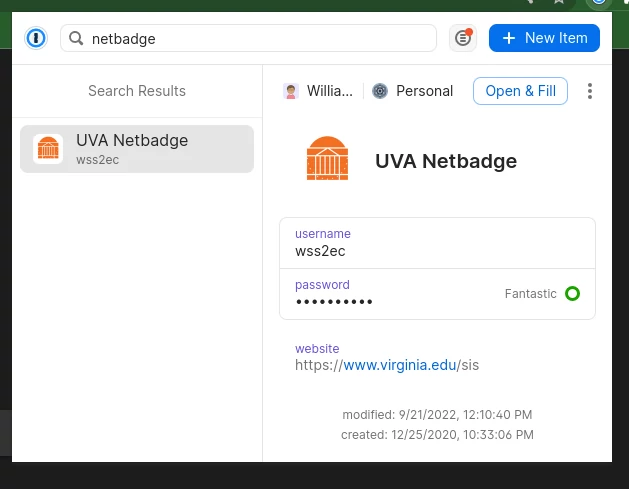Screen dimensions: 629x489
Task: Click the Personal vault icon
Action: pos(380,91)
